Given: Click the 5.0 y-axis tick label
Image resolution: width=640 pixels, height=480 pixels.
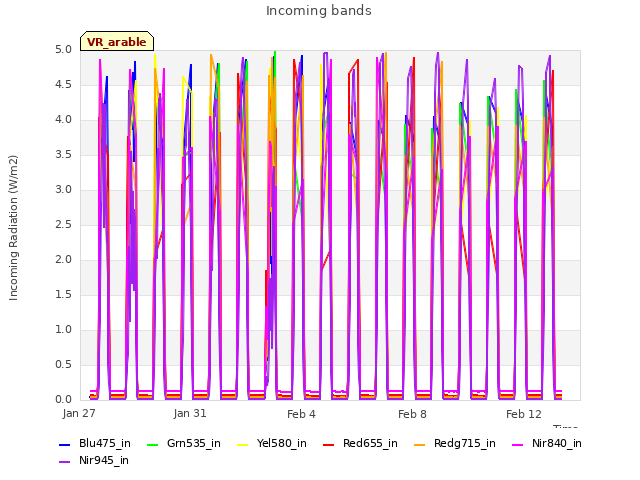Looking at the screenshot, I should click(63, 50).
